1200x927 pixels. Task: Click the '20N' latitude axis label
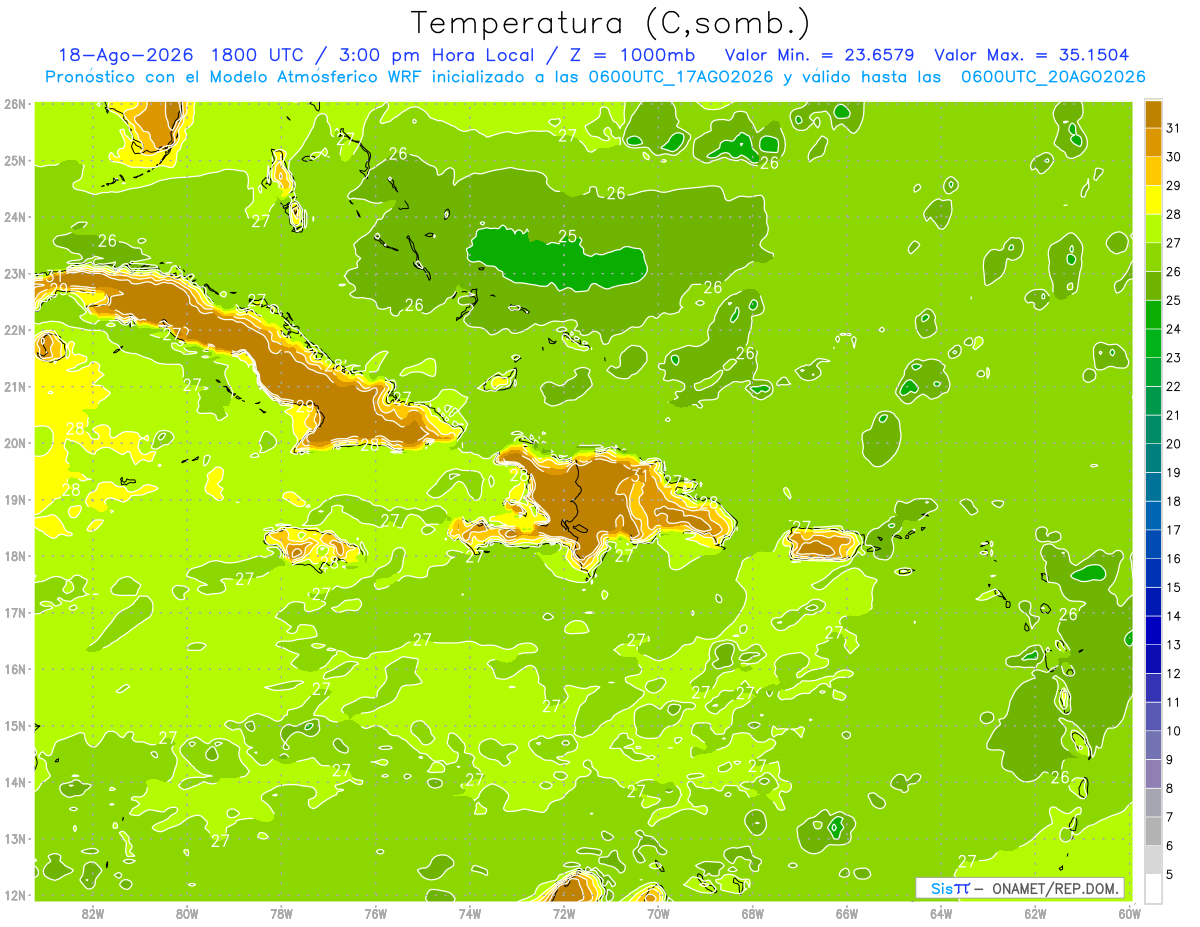[x=15, y=443]
